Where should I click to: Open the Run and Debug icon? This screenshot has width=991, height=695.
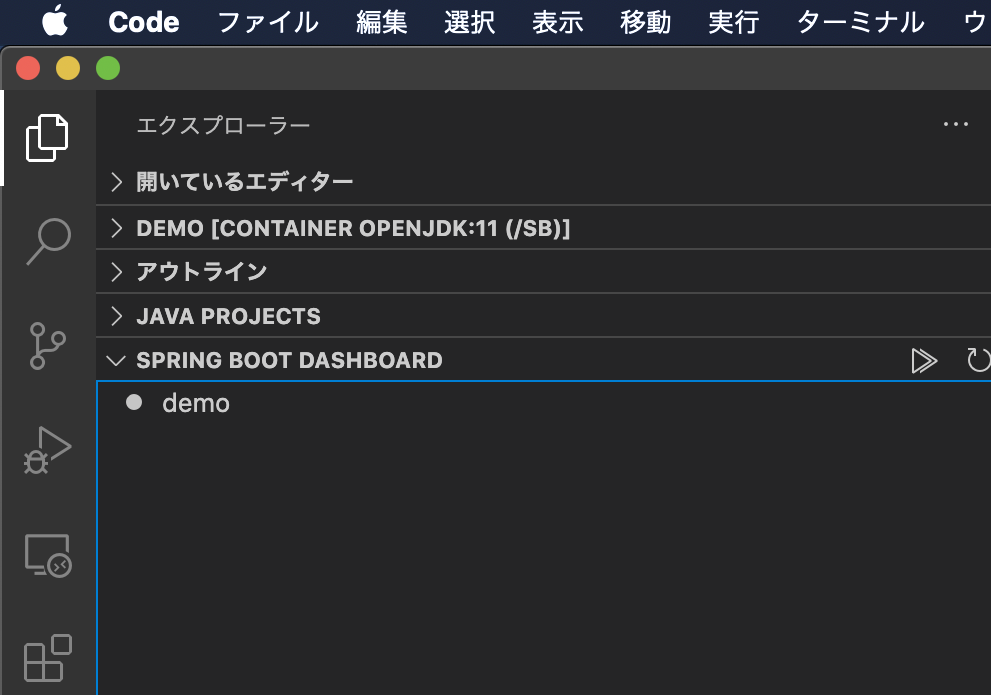coord(47,450)
